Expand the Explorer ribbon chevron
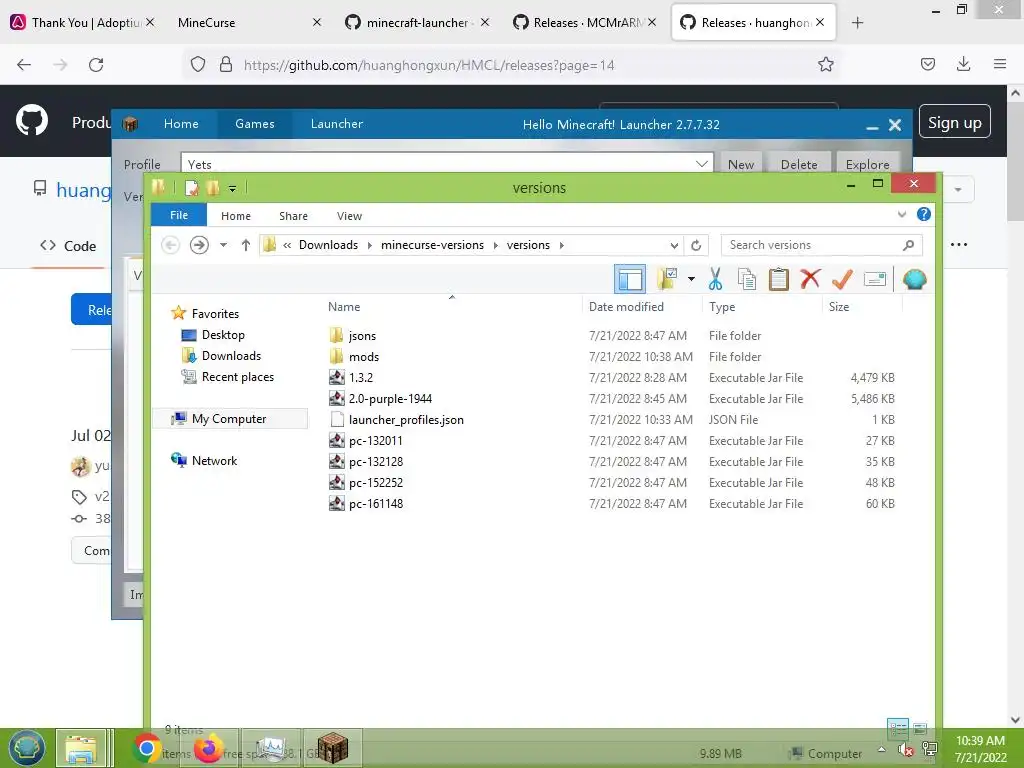 tap(902, 214)
